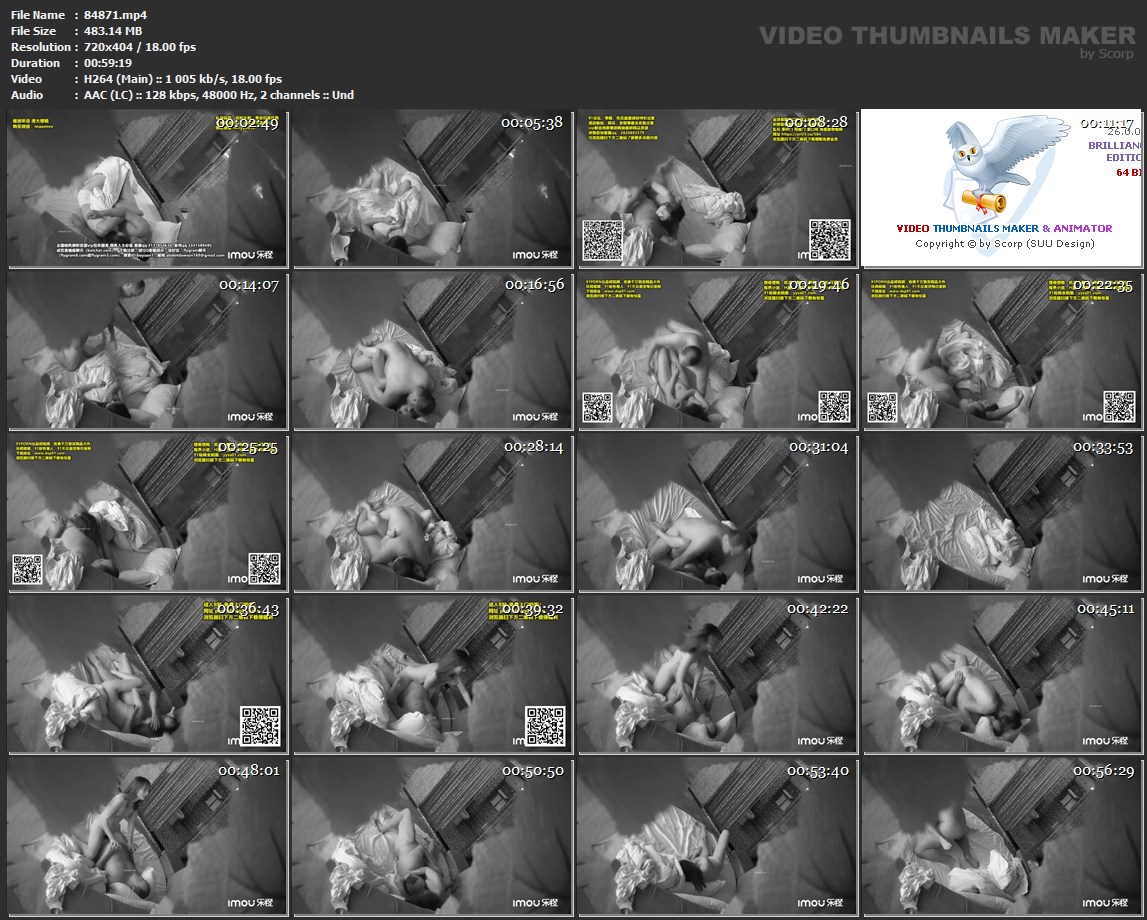The height and width of the screenshot is (920, 1147).
Task: Select the thumbnail stamped 00:33:53
Action: pos(1001,513)
